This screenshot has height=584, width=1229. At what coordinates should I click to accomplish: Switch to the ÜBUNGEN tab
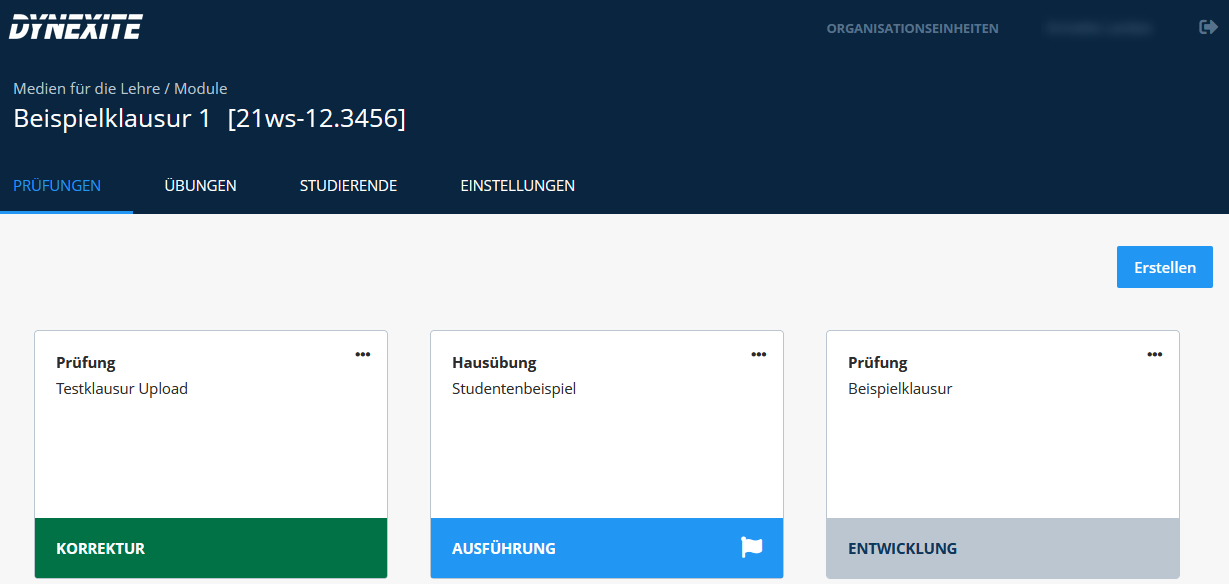[200, 185]
